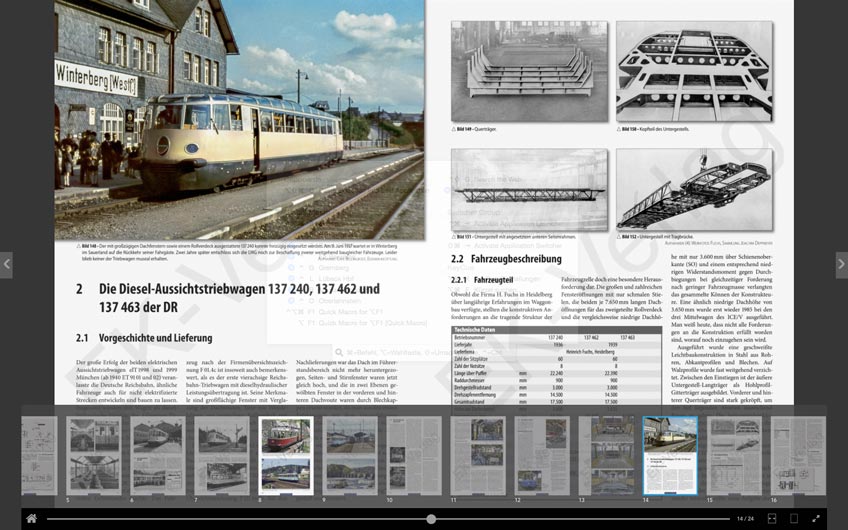Screen dimensions: 848x530
Task: Click heading '2.1 Vorgeschichte und Lieferung'
Action: (x=144, y=338)
